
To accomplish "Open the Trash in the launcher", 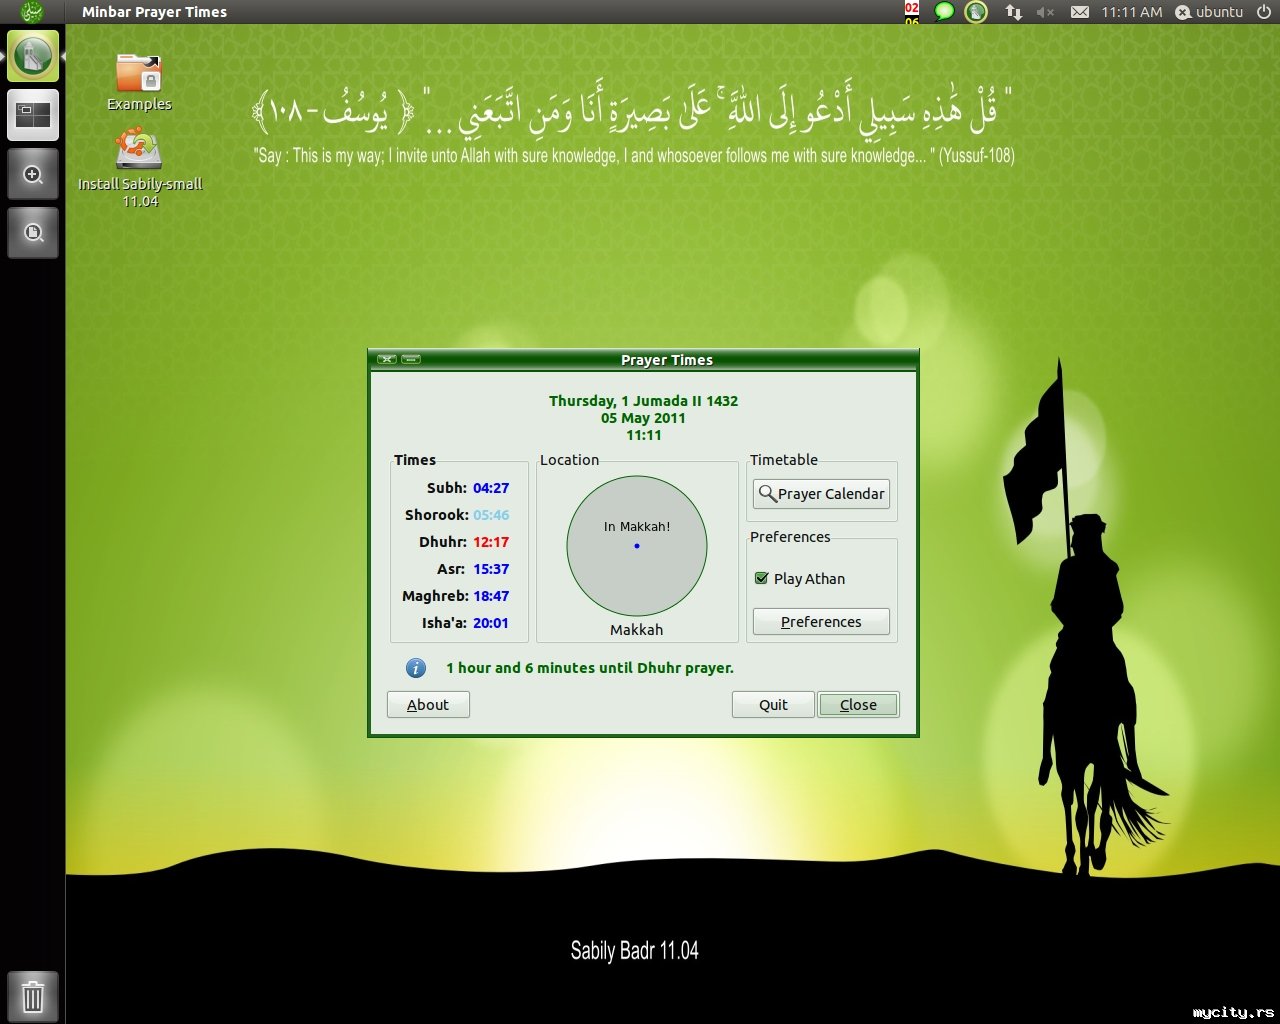I will [x=33, y=997].
